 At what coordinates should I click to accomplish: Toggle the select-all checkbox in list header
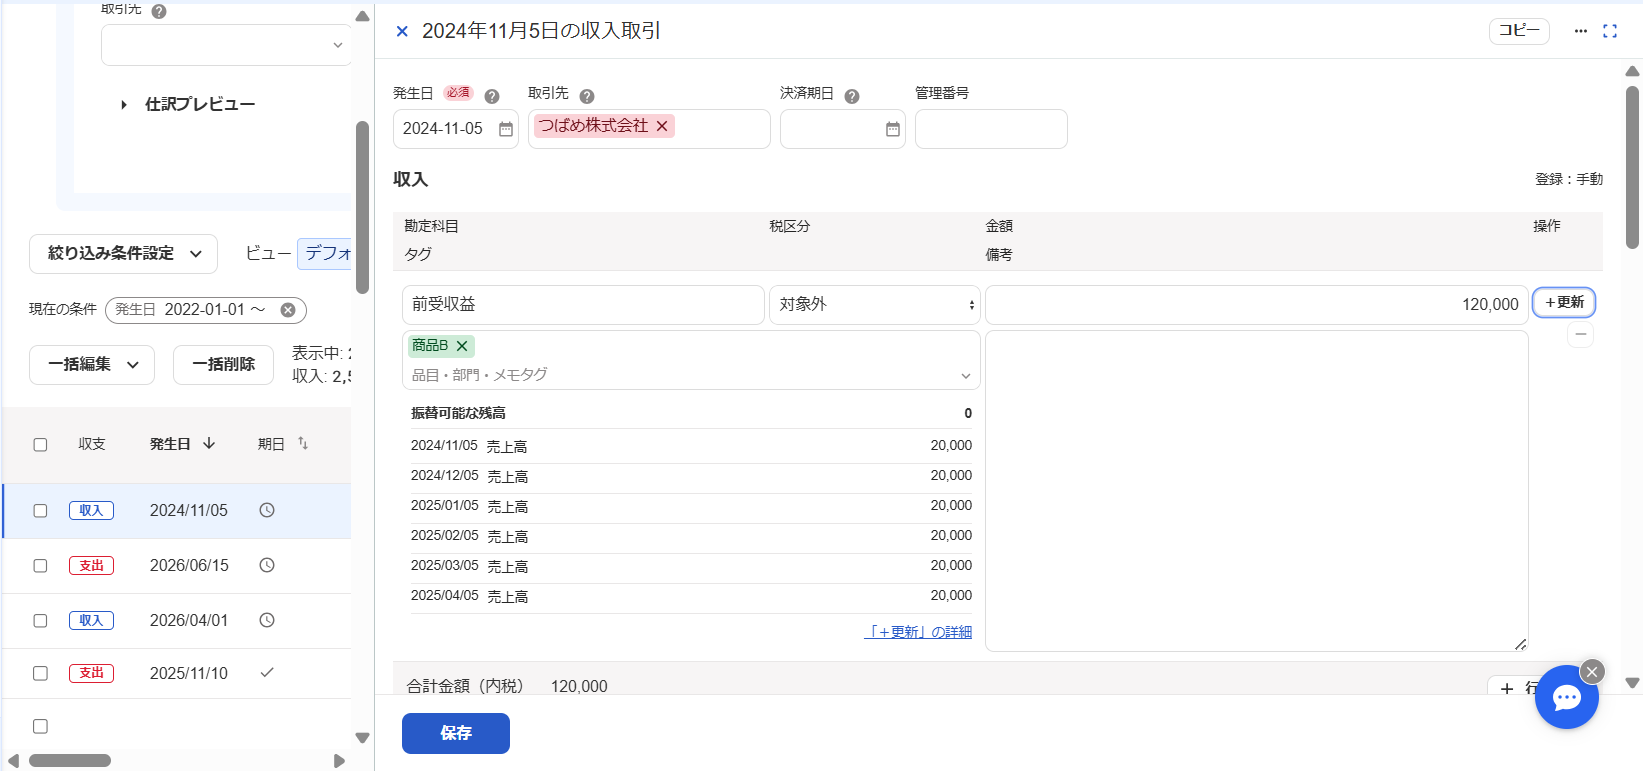click(40, 445)
